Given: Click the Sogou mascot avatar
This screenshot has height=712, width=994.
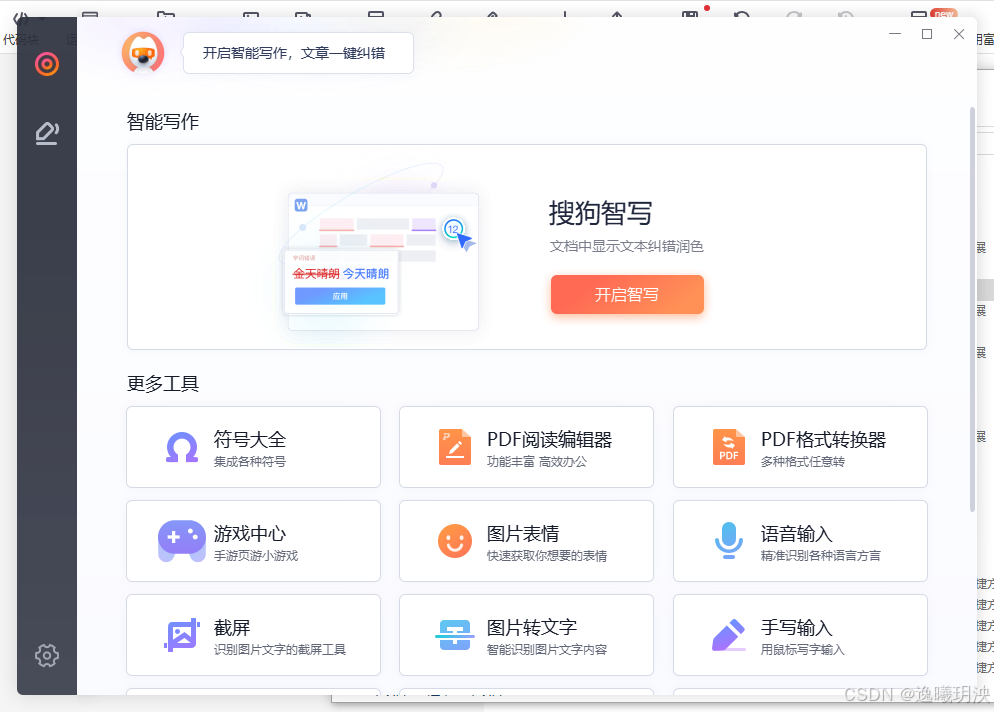Looking at the screenshot, I should pyautogui.click(x=143, y=53).
